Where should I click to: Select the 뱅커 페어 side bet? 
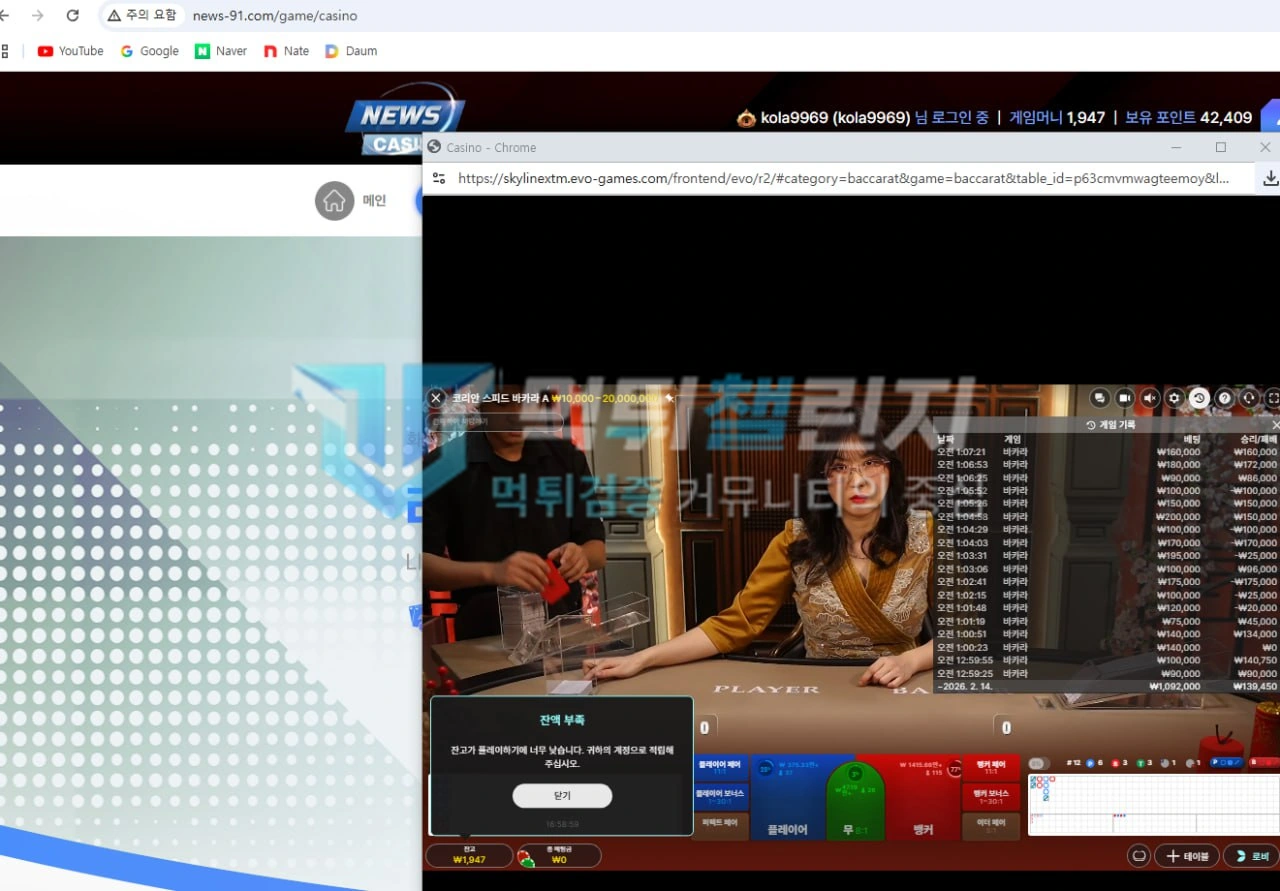991,768
